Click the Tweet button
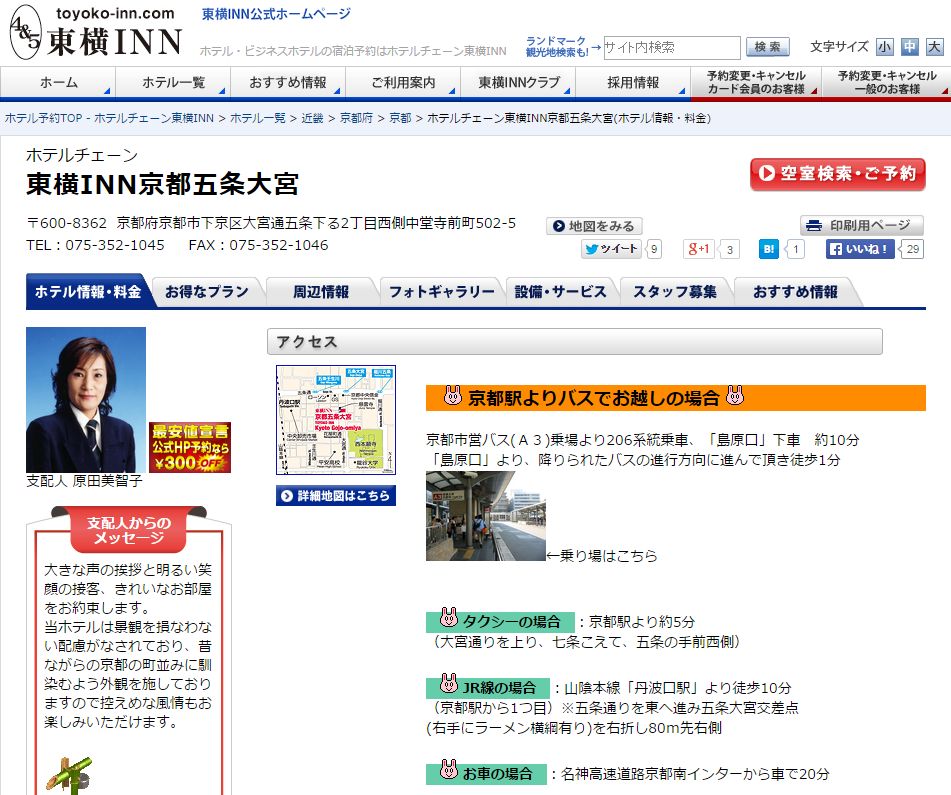Viewport: 951px width, 795px height. point(611,249)
